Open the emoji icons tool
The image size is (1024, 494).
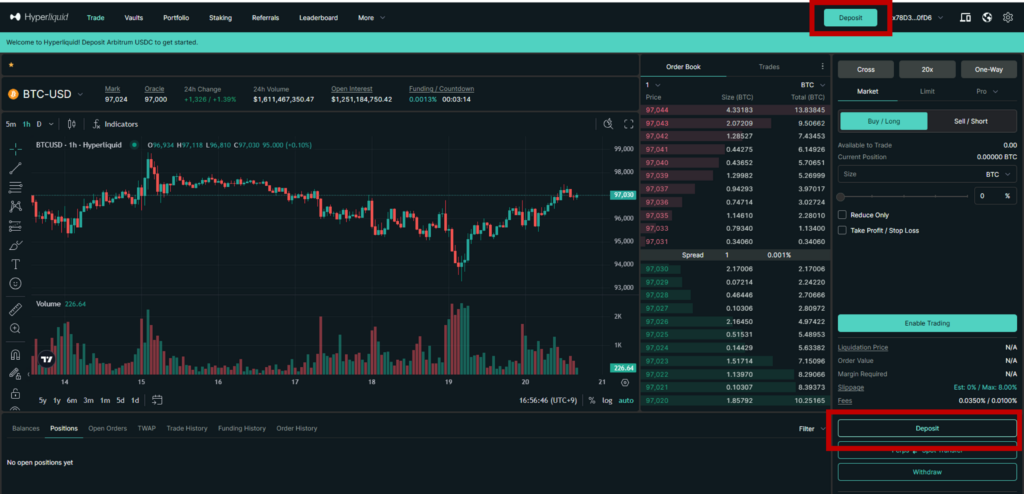[16, 284]
